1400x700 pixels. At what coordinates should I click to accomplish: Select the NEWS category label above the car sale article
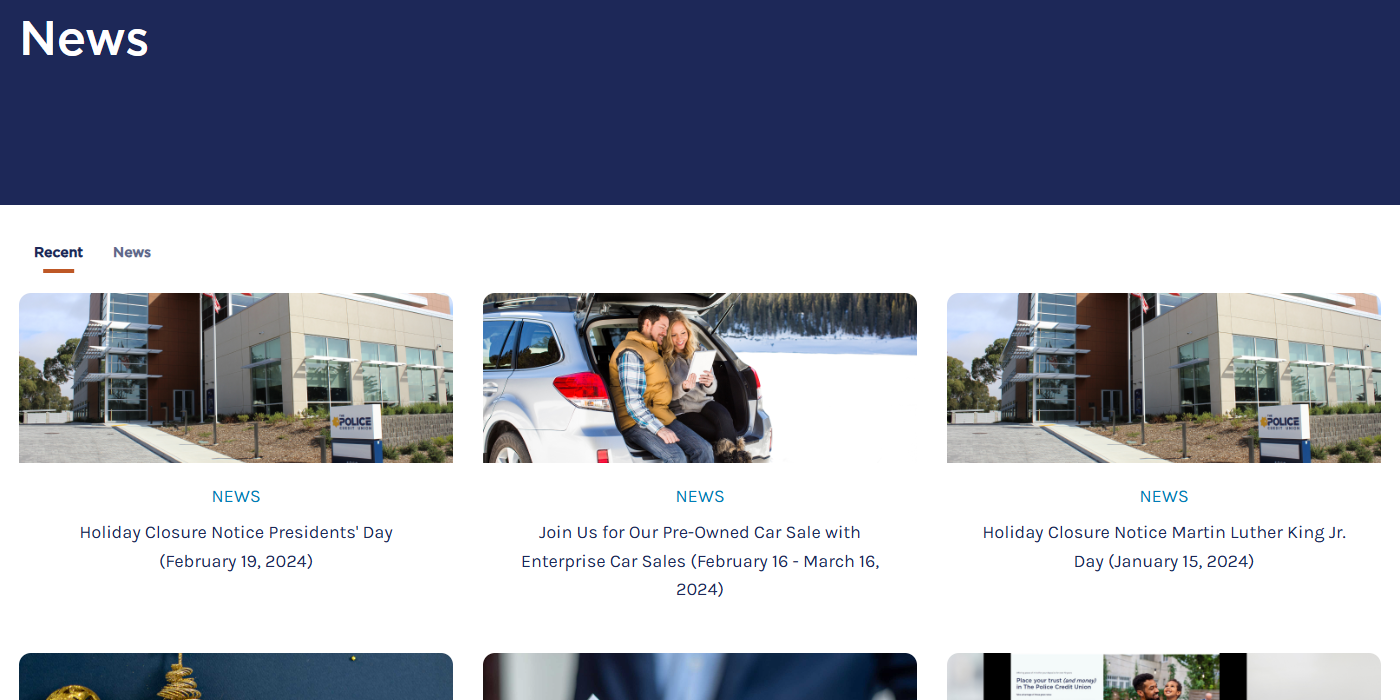point(700,497)
